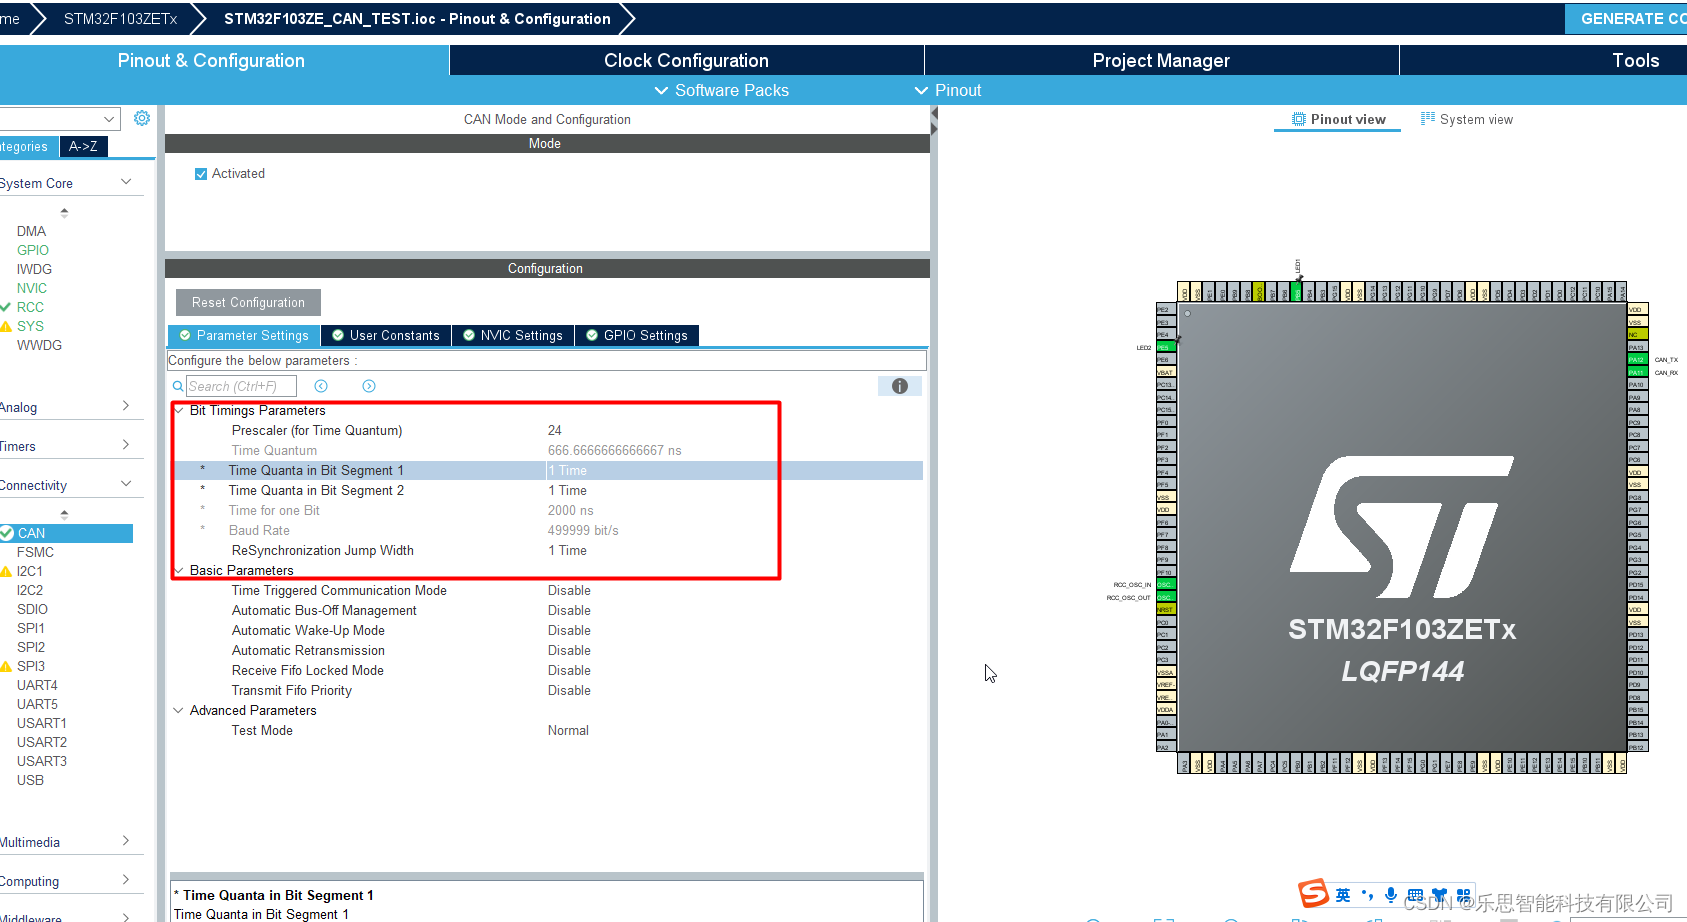Collapse the Connectivity category
Screen dimensions: 1687x922
click(126, 484)
